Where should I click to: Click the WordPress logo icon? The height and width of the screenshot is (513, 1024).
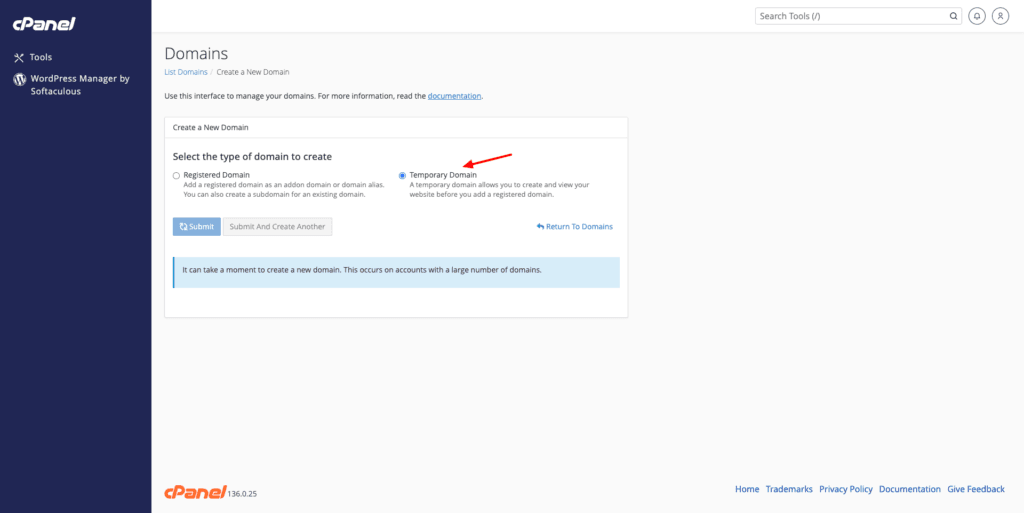click(20, 80)
